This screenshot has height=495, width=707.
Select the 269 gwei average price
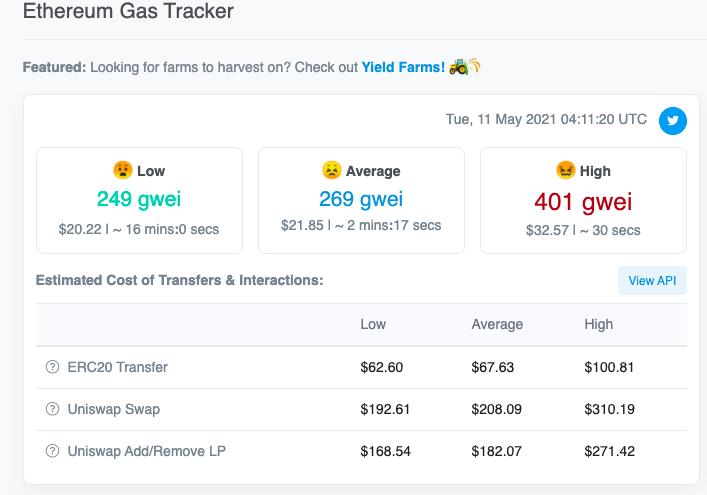pos(361,200)
